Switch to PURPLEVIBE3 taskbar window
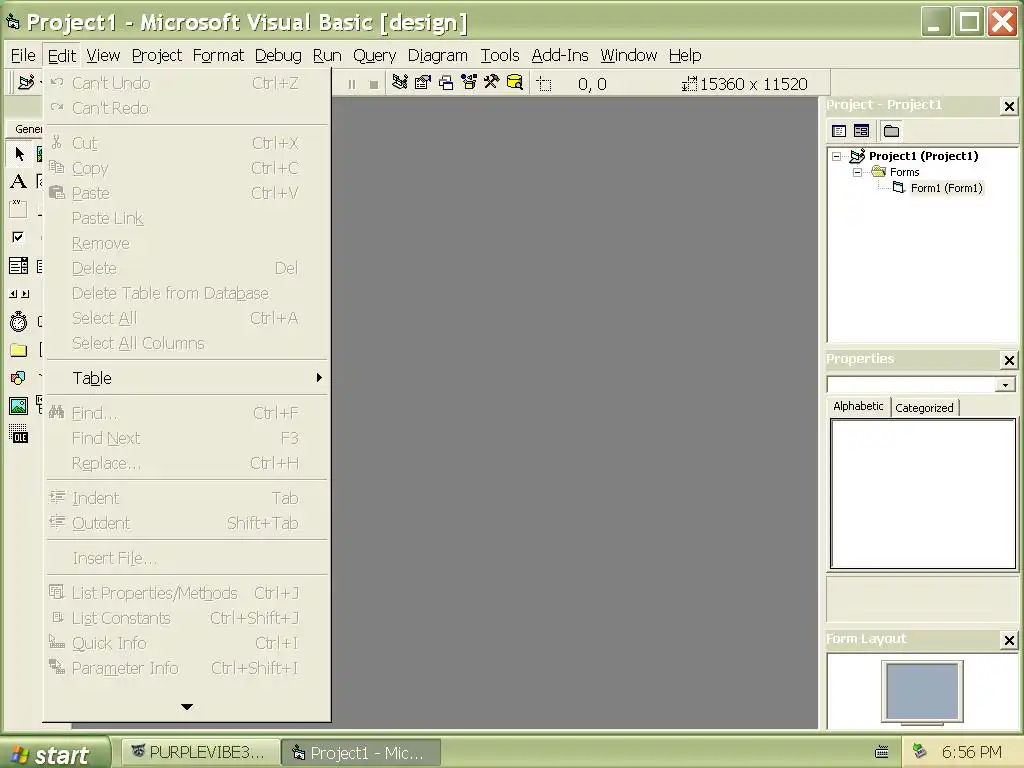The image size is (1024, 768). (199, 753)
